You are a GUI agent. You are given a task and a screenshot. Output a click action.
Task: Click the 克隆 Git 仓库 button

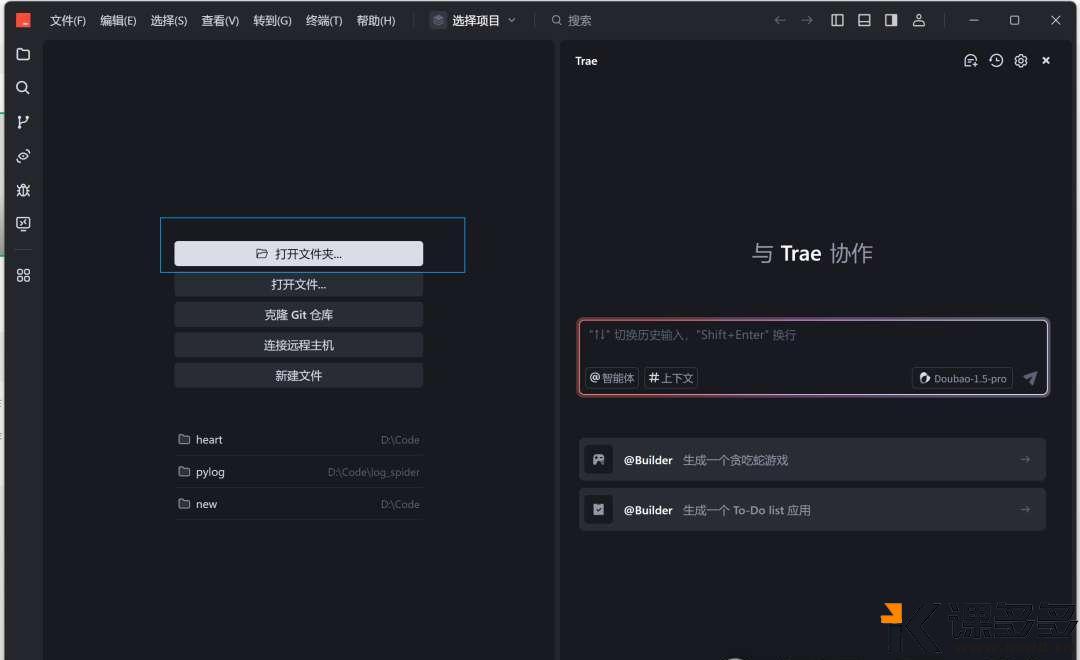click(x=298, y=314)
